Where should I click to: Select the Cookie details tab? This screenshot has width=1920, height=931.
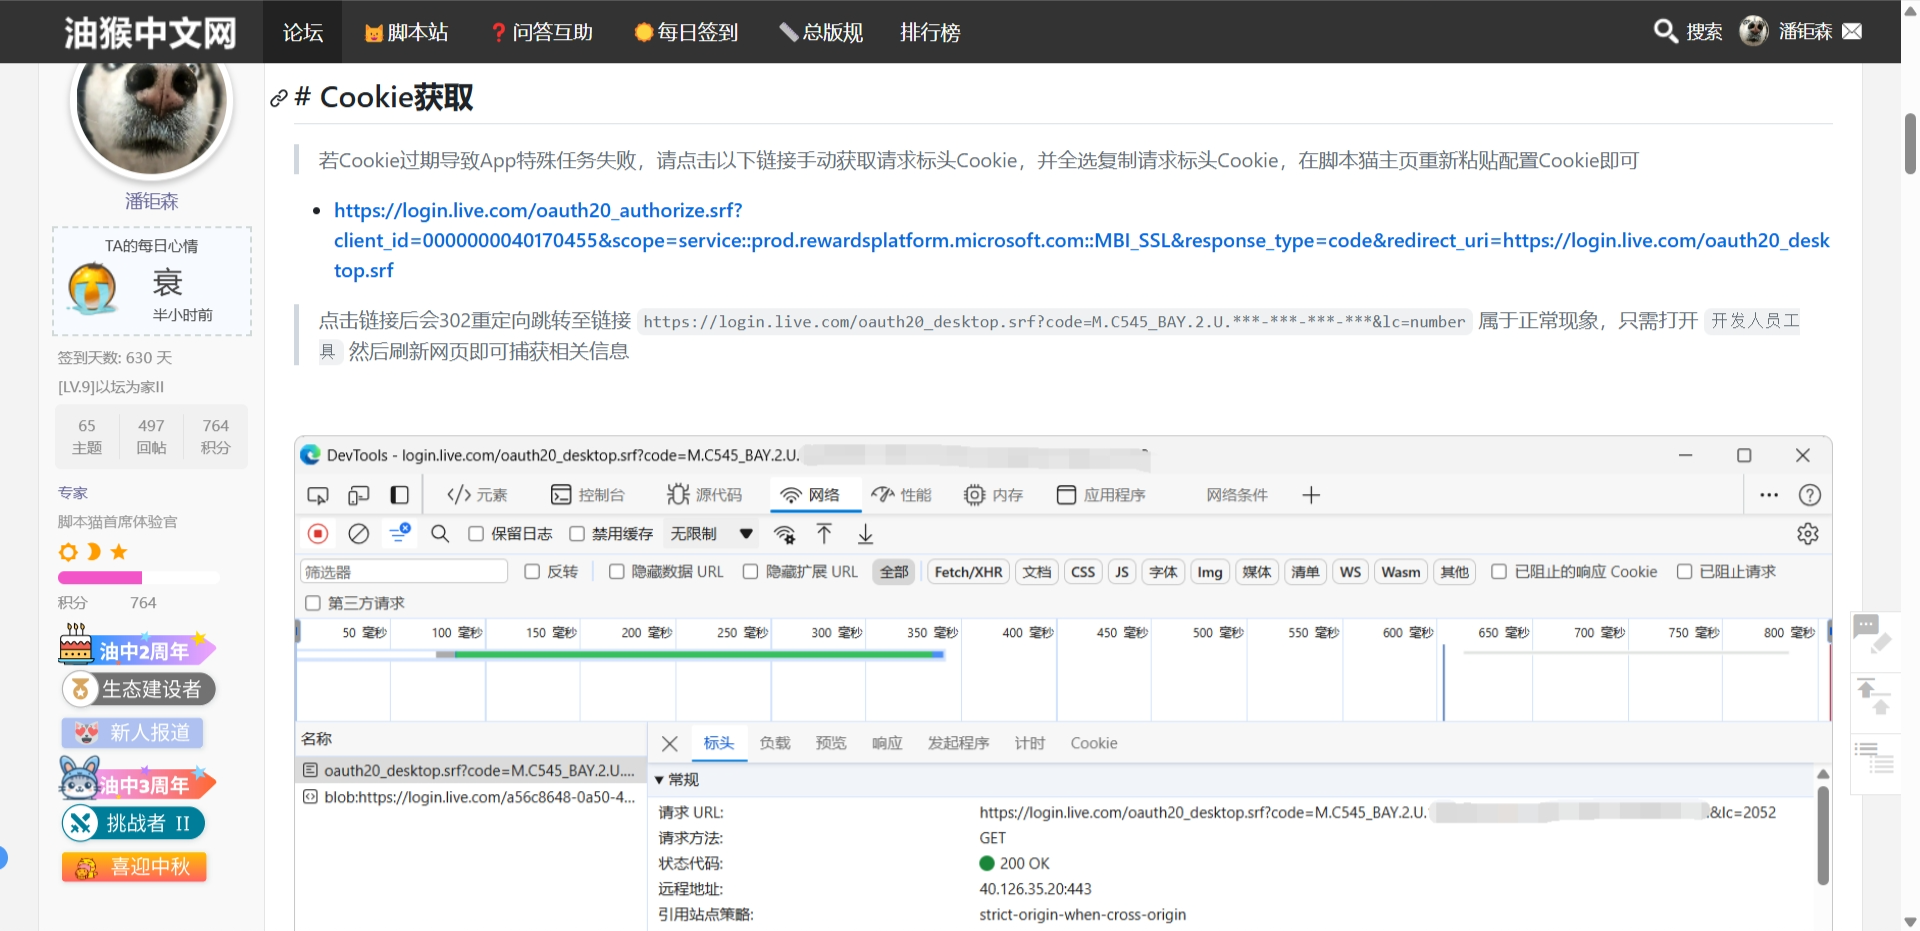pyautogui.click(x=1094, y=743)
